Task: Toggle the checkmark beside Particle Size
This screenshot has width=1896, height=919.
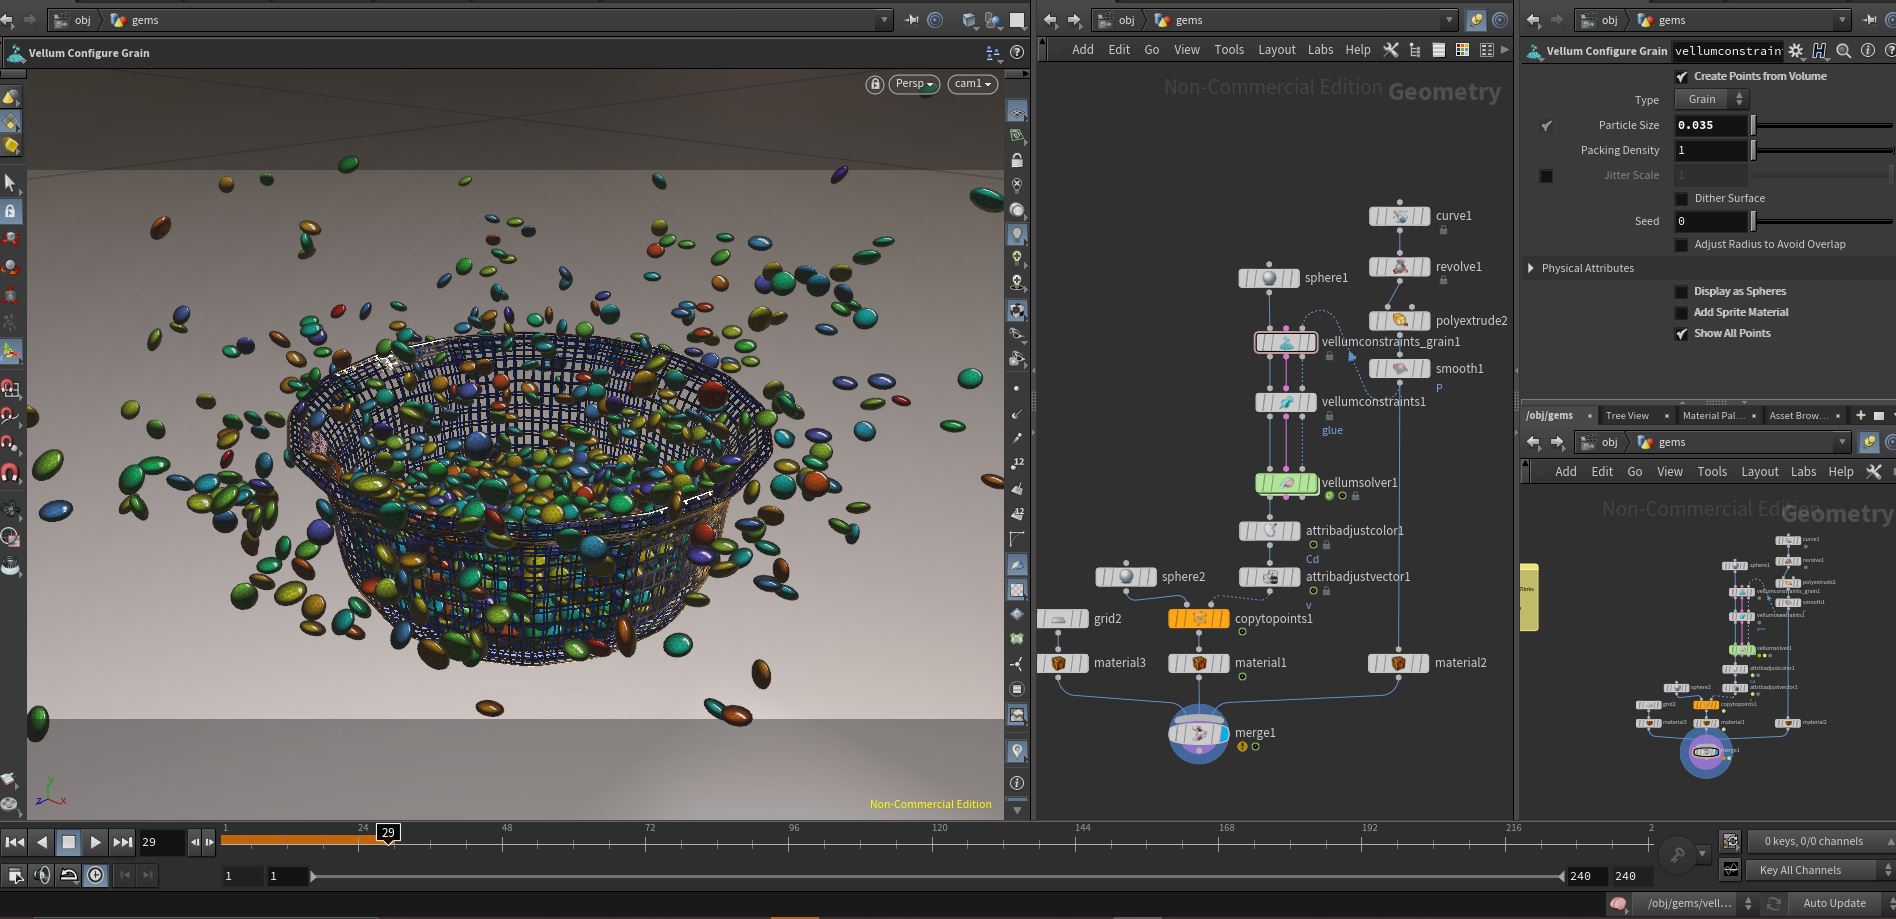Action: (x=1546, y=125)
